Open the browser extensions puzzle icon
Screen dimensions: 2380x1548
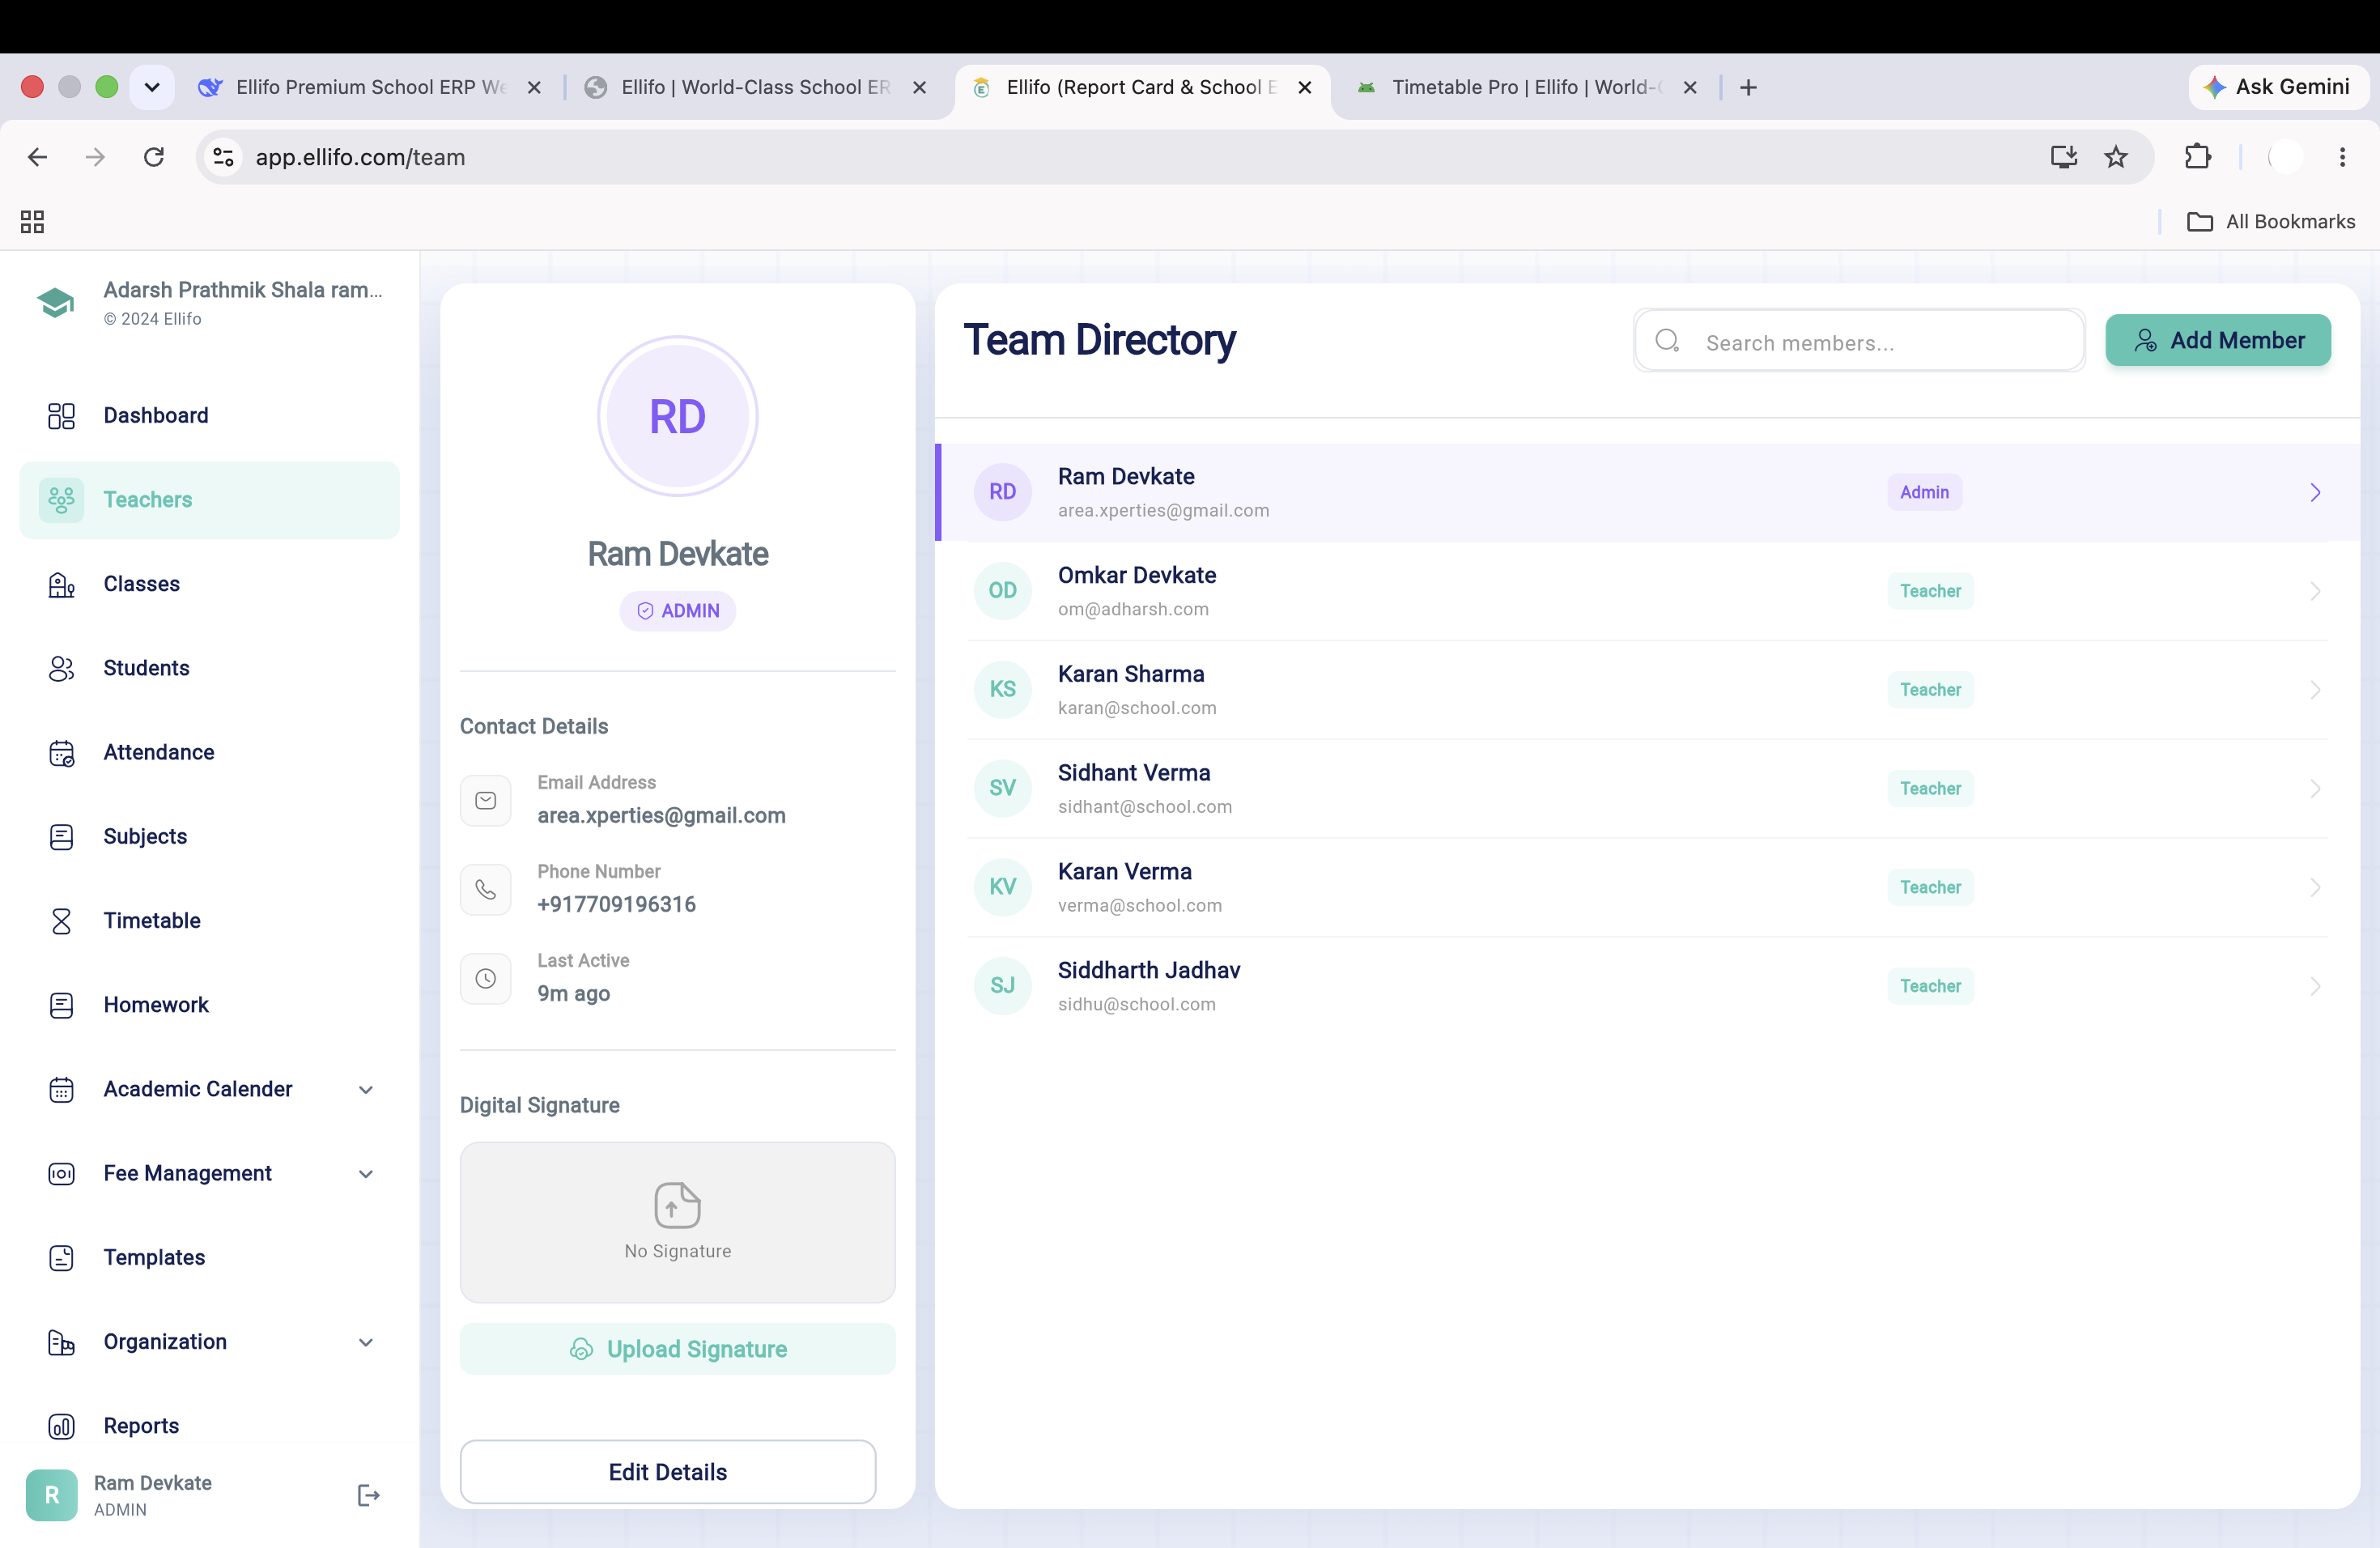click(x=2197, y=157)
